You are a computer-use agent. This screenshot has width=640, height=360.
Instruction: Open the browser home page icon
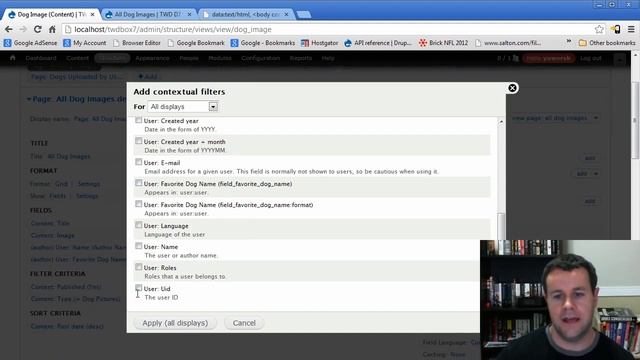pos(52,29)
